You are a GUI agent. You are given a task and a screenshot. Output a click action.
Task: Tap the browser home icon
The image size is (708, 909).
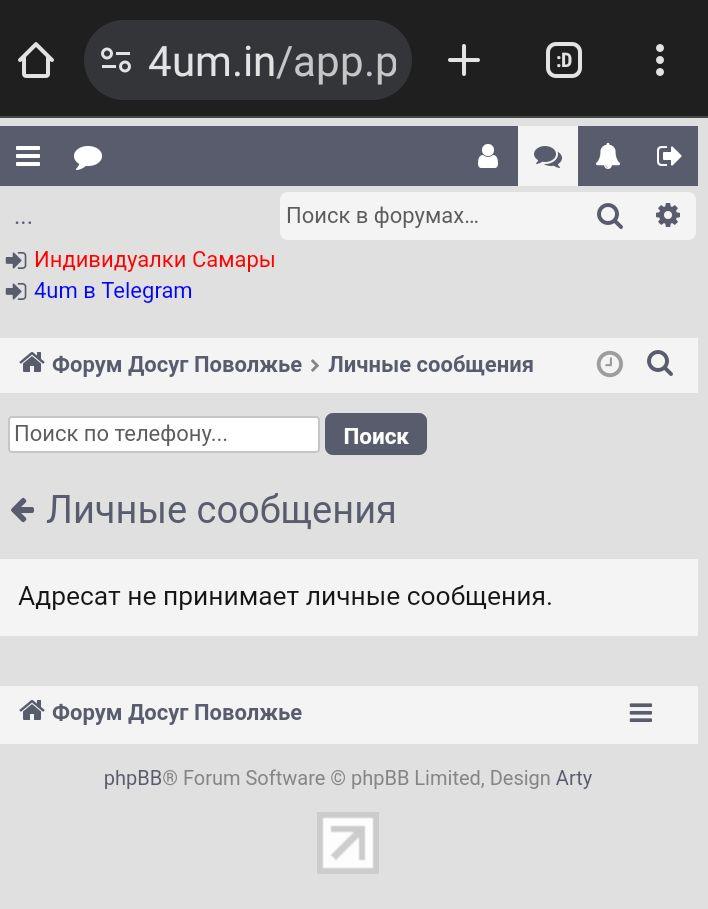pos(36,61)
